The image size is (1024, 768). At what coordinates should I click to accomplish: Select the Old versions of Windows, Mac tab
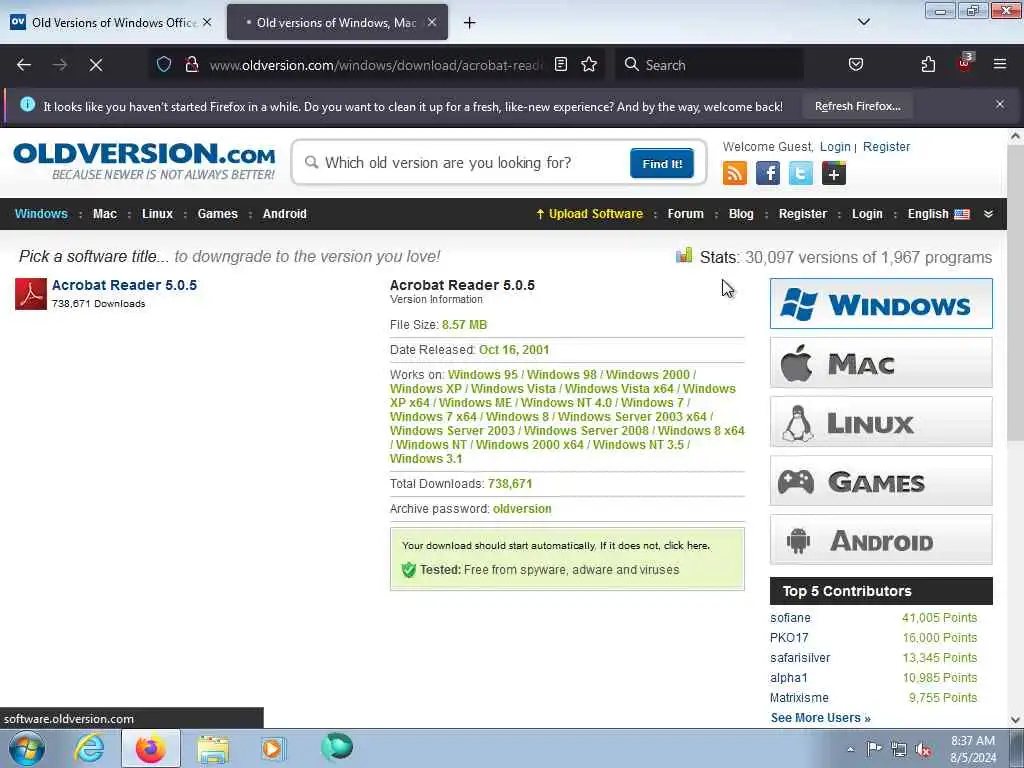pyautogui.click(x=338, y=22)
